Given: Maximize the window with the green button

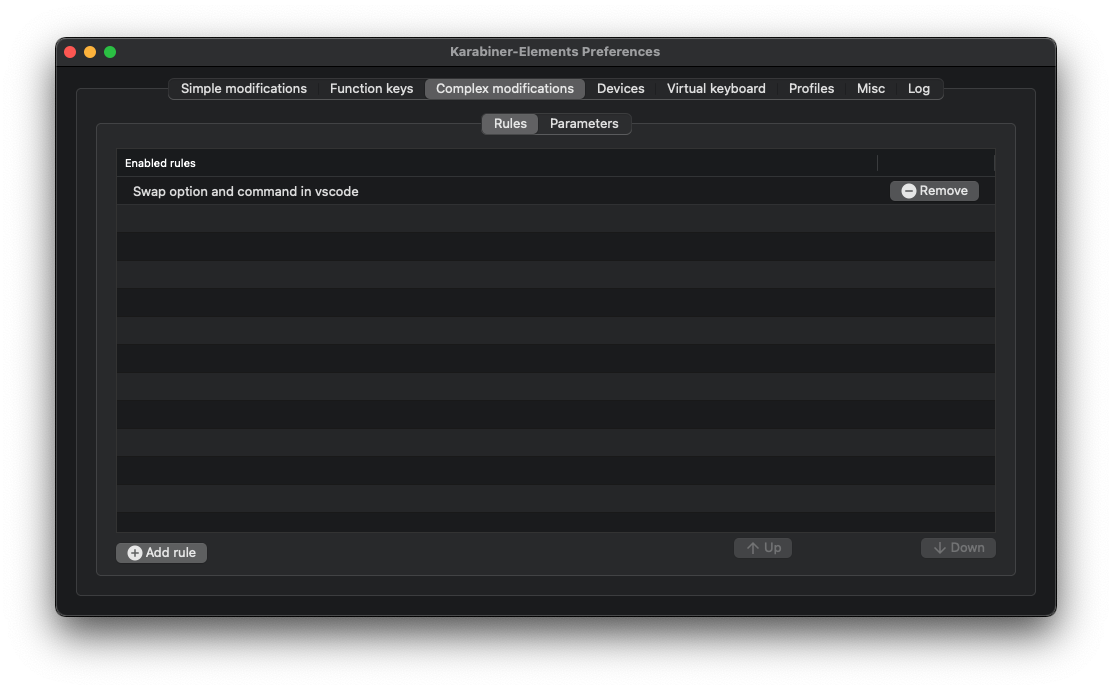Looking at the screenshot, I should pos(110,52).
